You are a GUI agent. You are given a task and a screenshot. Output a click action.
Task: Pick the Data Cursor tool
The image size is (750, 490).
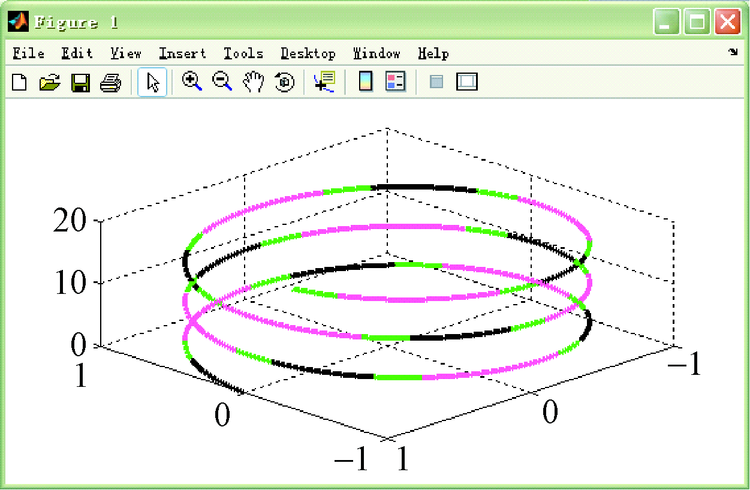click(x=323, y=83)
